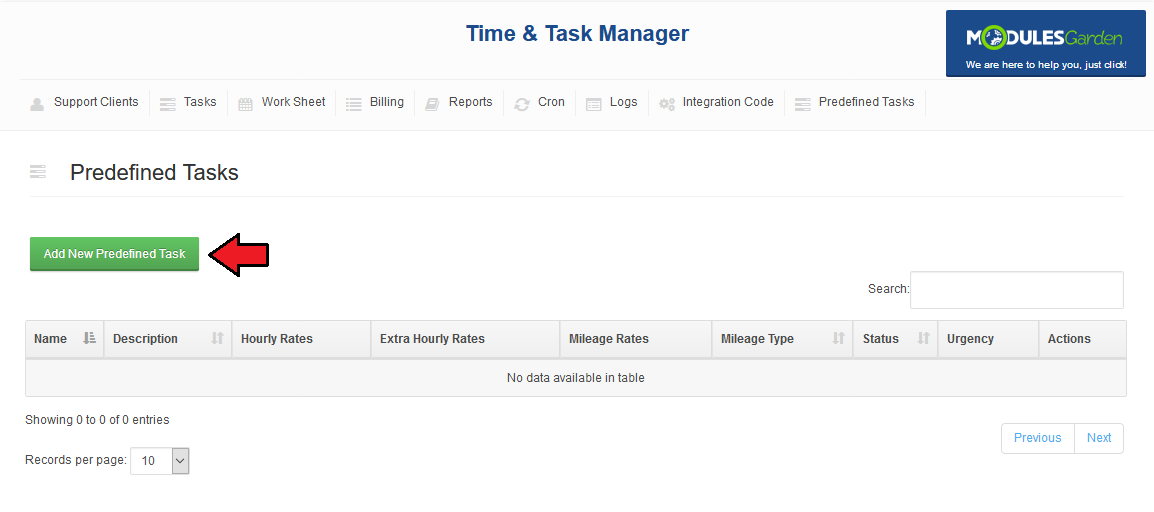Click the Mileage Rates column header
1154x512 pixels.
(636, 339)
